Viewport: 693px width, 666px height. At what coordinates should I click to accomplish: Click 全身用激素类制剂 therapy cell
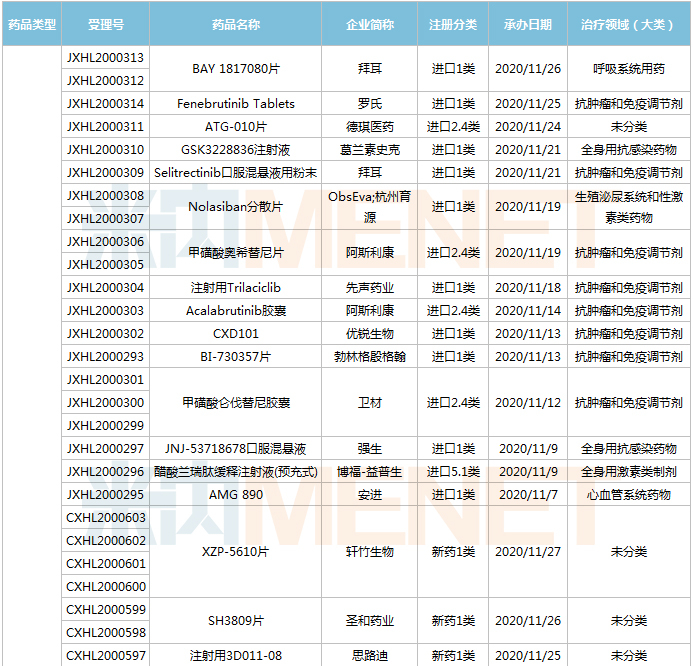coord(628,471)
